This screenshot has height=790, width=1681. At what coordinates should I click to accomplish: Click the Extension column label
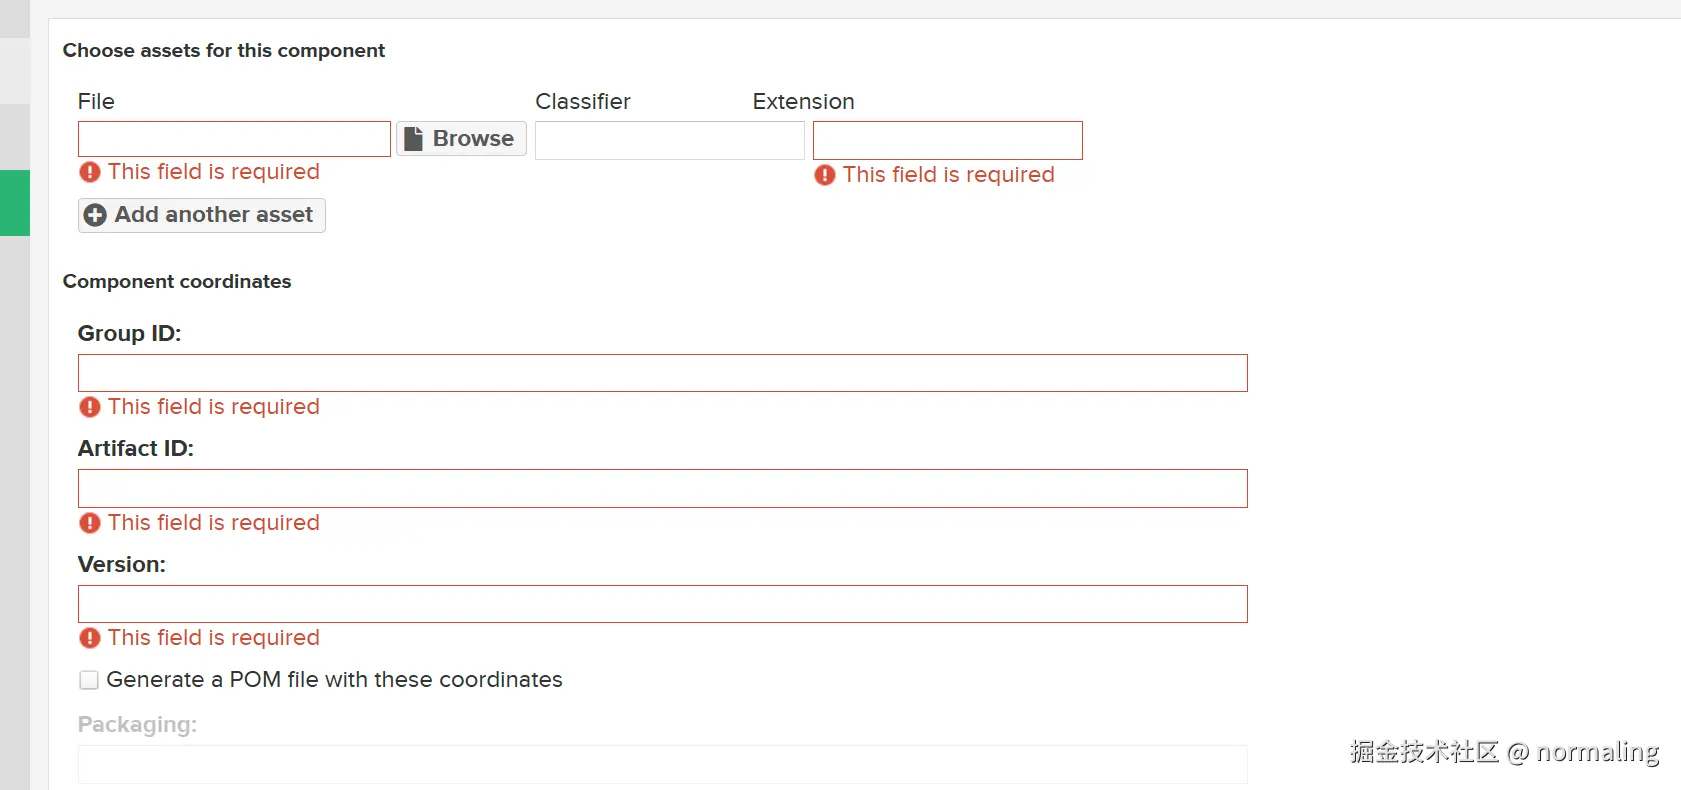tap(803, 102)
